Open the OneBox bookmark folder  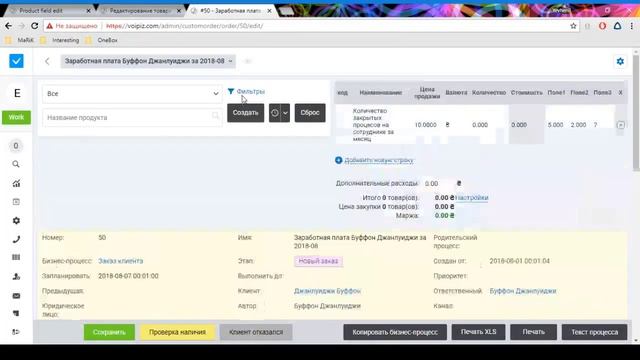click(x=102, y=40)
